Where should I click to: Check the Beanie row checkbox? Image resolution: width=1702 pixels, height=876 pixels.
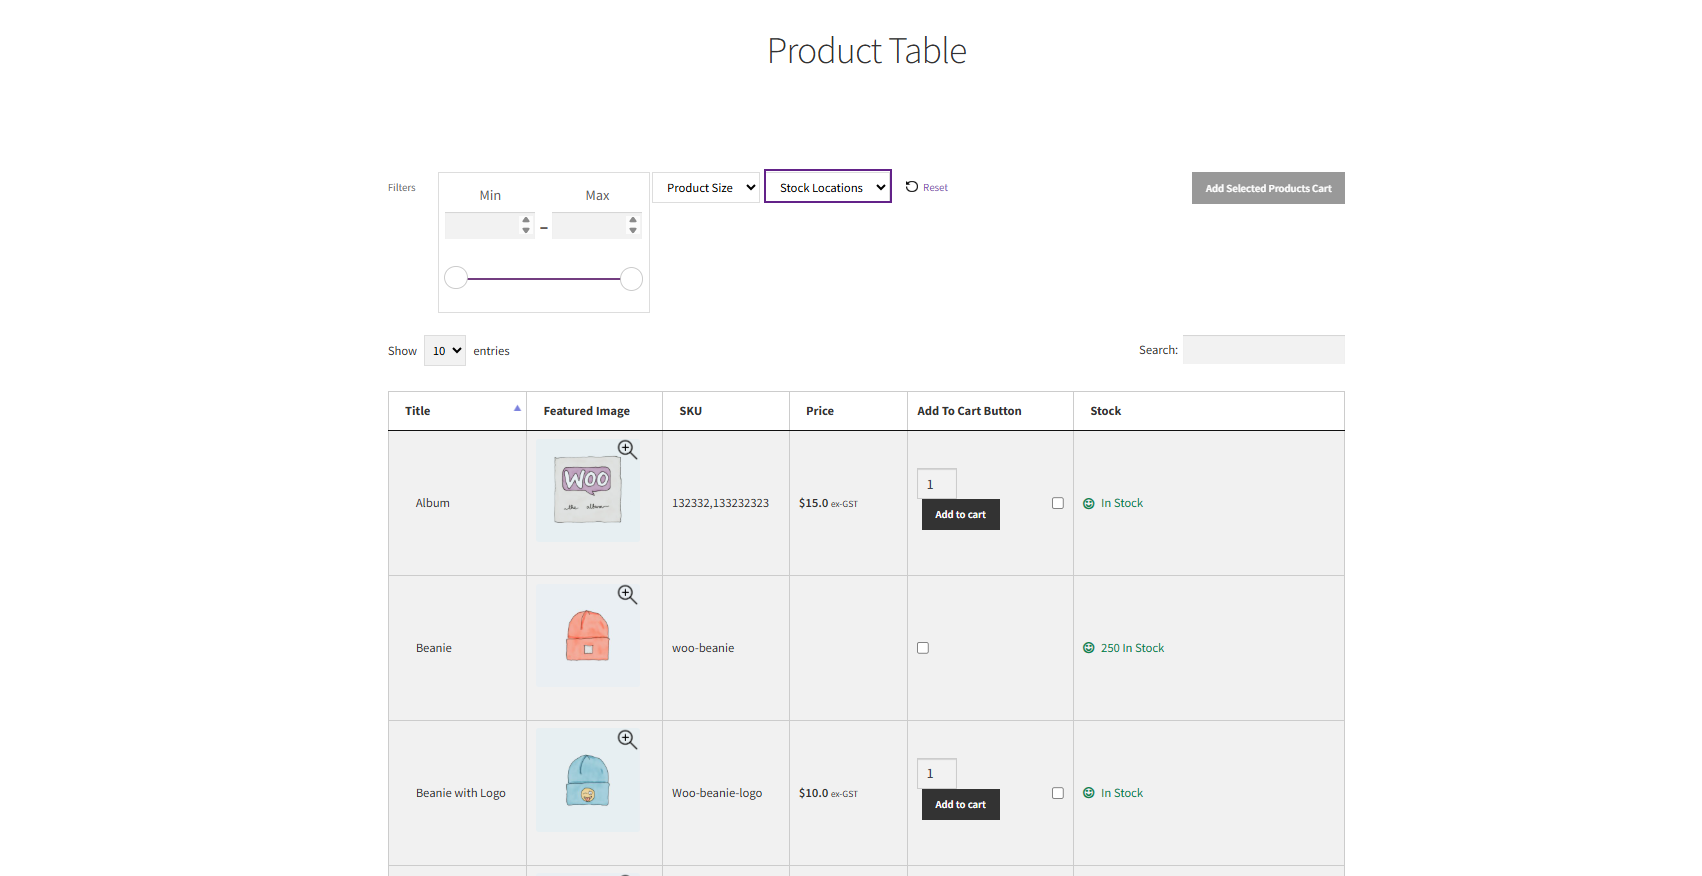(923, 648)
